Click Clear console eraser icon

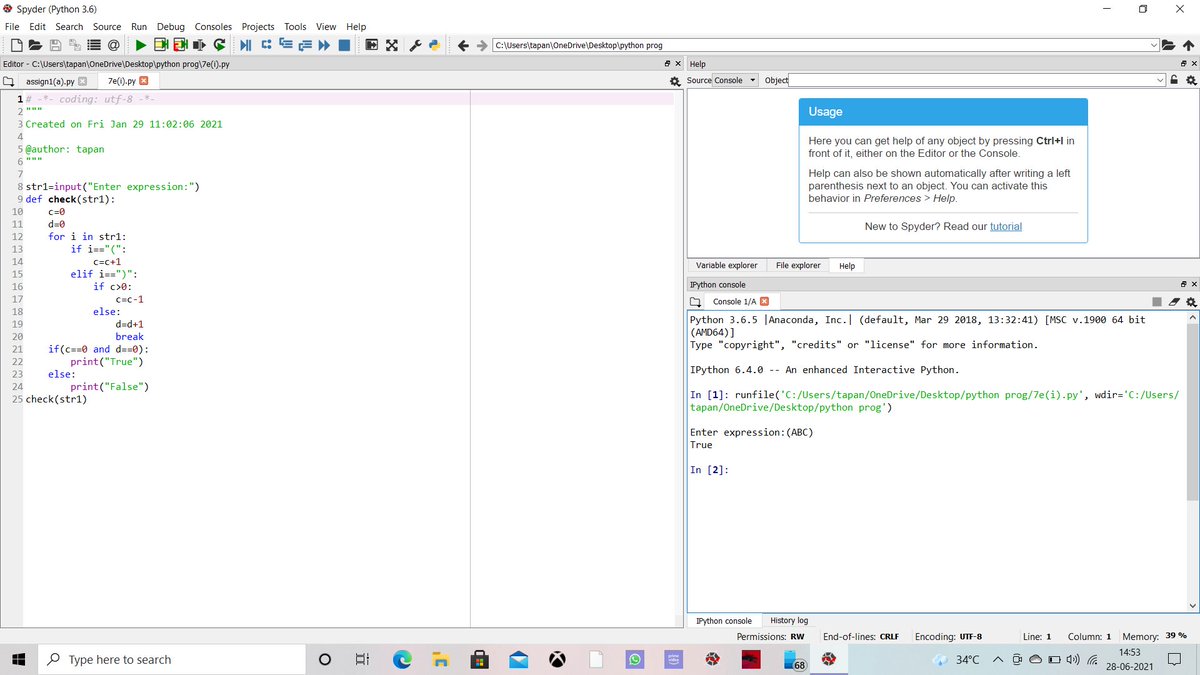(1174, 302)
